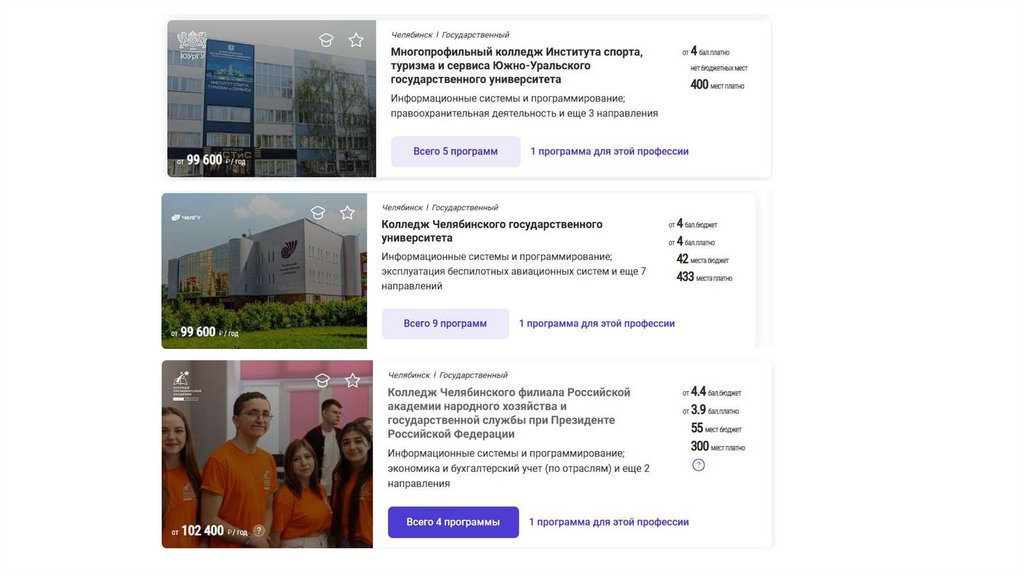
Task: Click the graduation cap icon on the ЮУрГУ college card
Action: click(326, 40)
